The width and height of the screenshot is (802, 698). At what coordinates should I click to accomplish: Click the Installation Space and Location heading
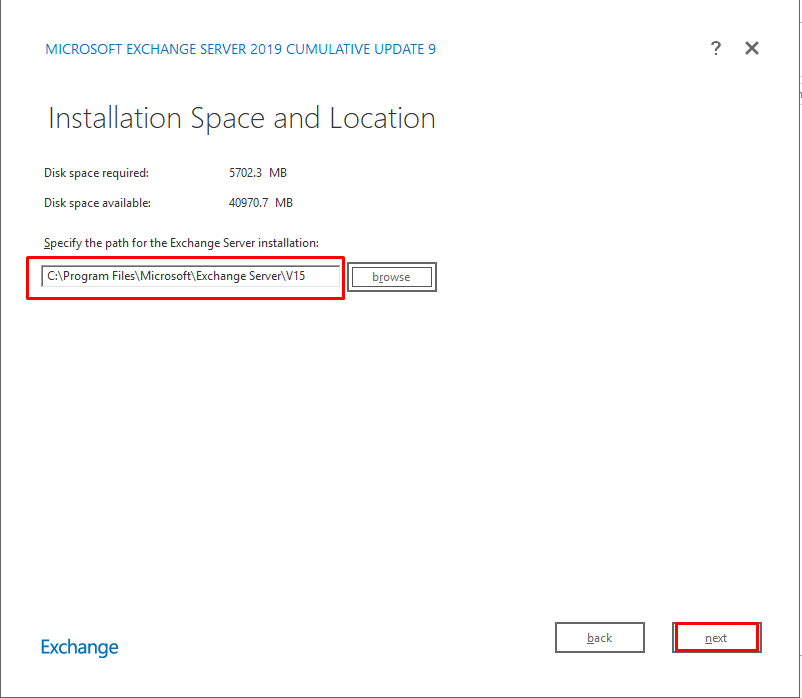pyautogui.click(x=241, y=118)
